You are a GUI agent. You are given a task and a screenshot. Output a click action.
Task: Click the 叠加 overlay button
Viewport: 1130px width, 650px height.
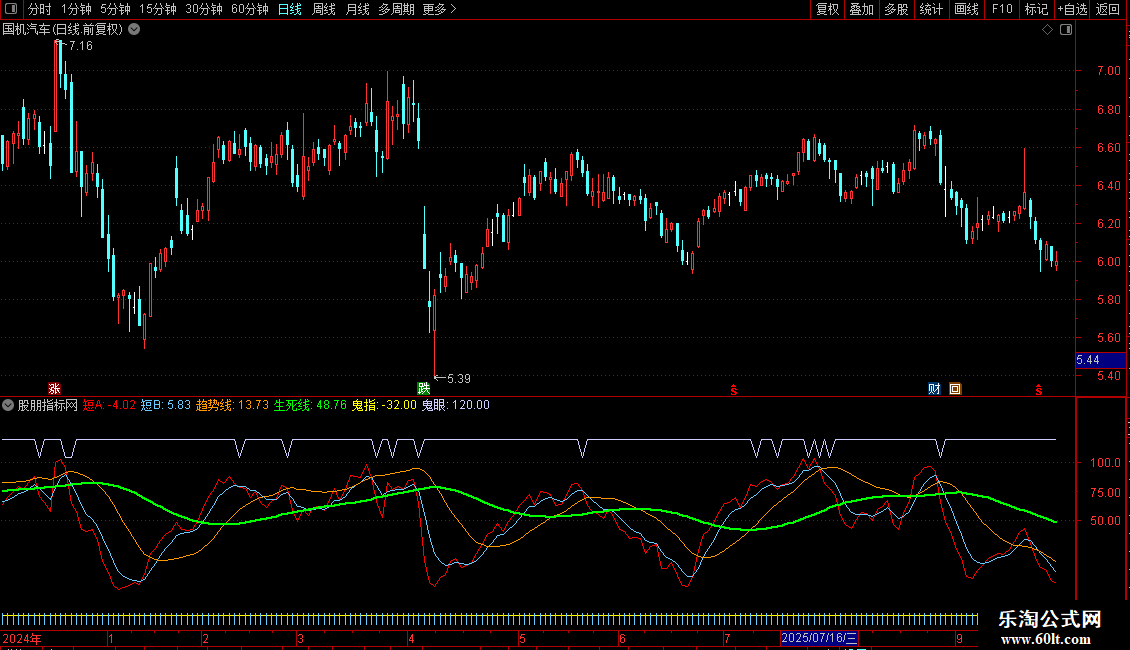pyautogui.click(x=861, y=9)
